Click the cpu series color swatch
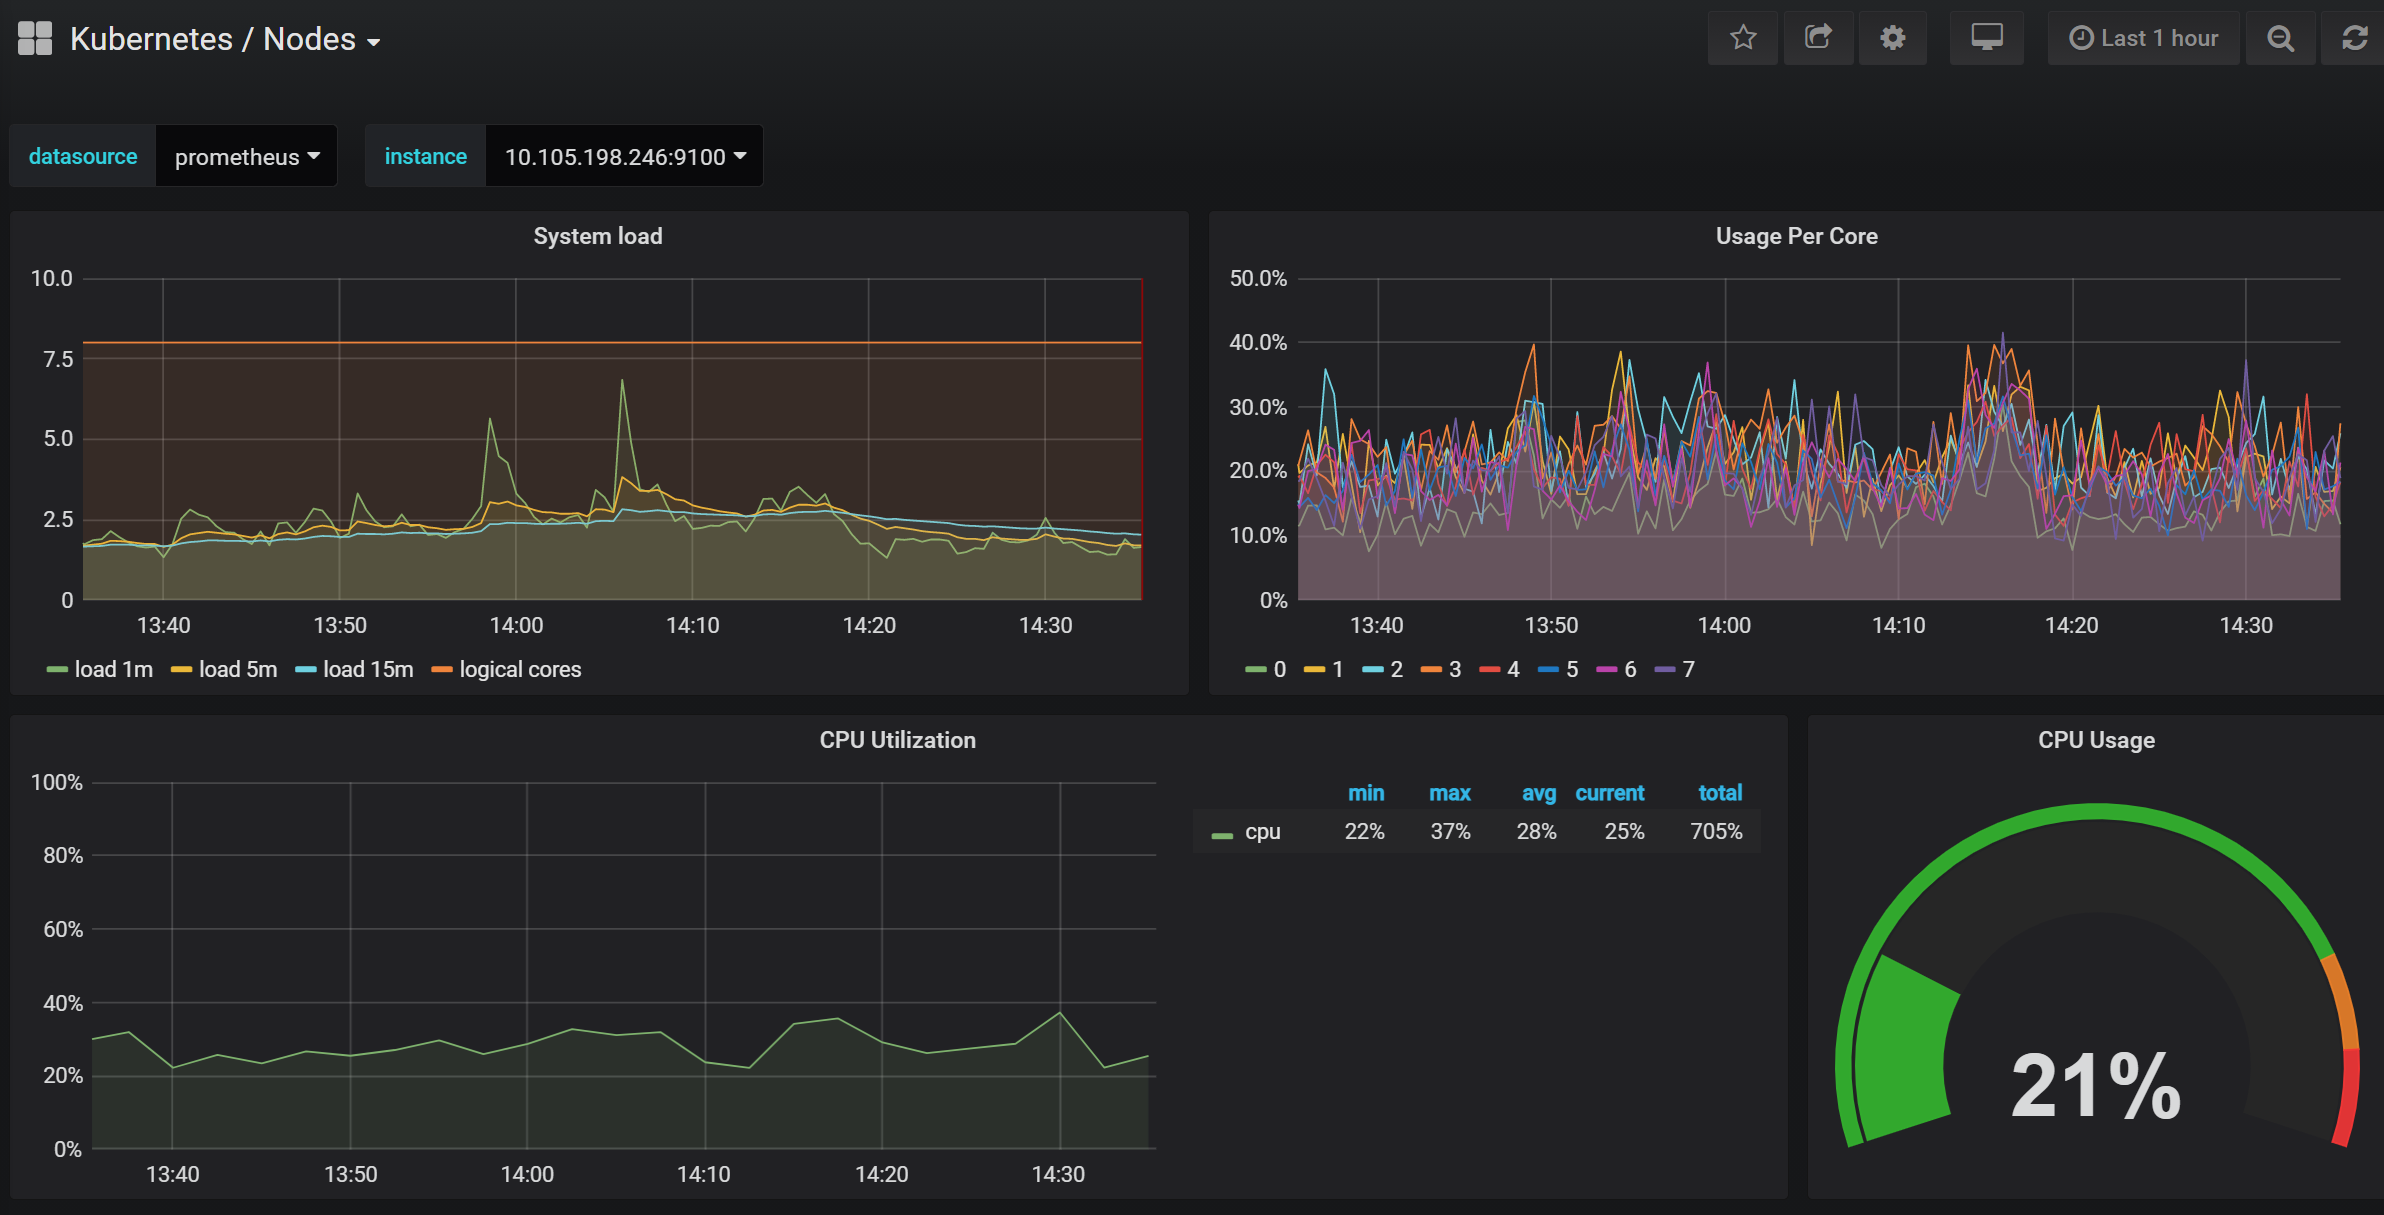The width and height of the screenshot is (2384, 1215). click(x=1222, y=835)
